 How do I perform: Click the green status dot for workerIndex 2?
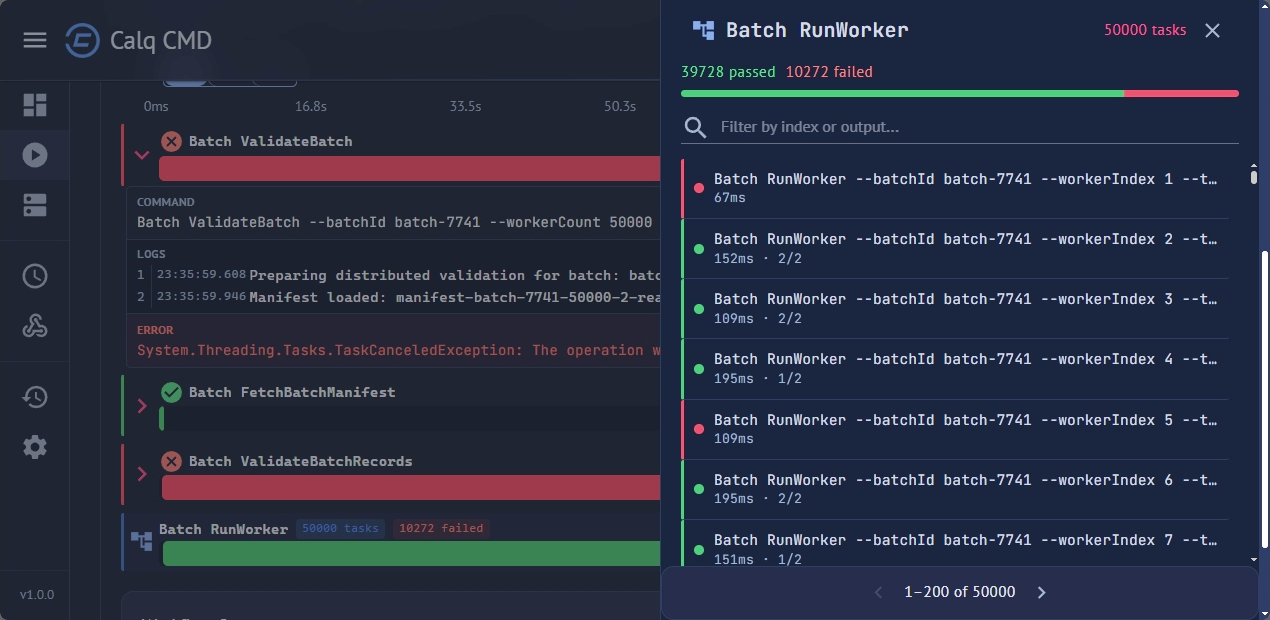coord(698,249)
